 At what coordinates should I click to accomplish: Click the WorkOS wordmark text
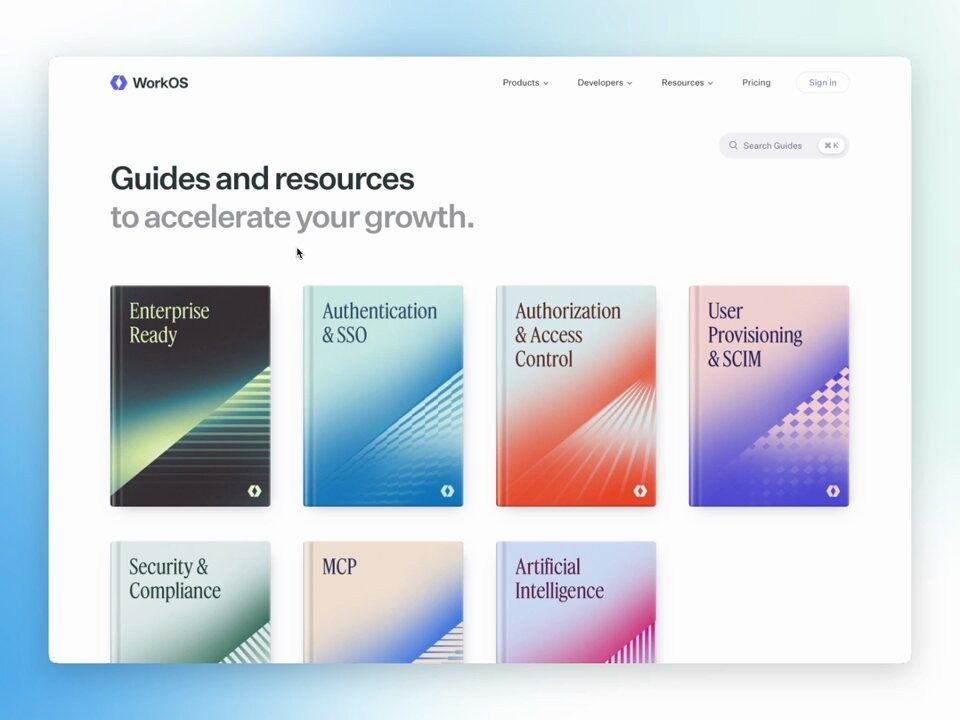pos(160,83)
